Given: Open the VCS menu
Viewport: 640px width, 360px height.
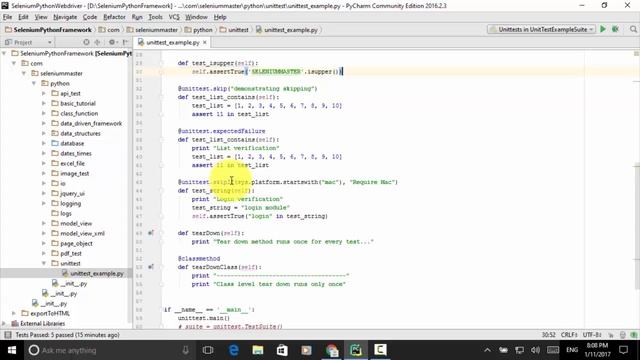Looking at the screenshot, I should [174, 17].
